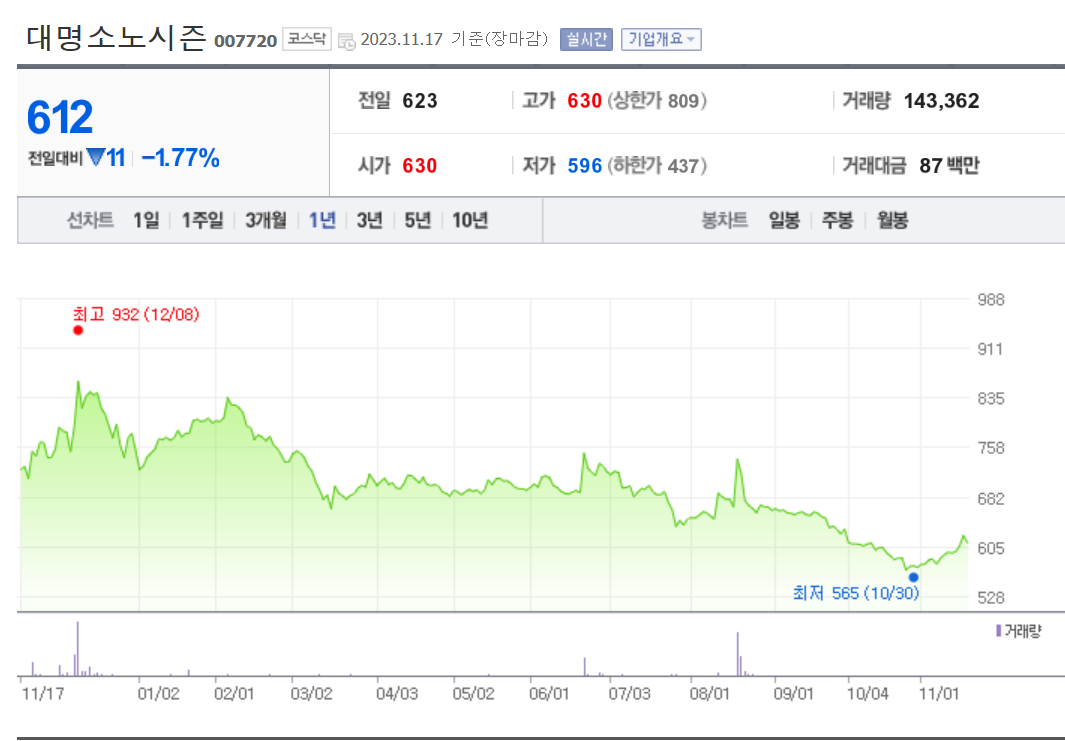Click the 거래량 value 143,362
1065x741 pixels.
pyautogui.click(x=941, y=101)
